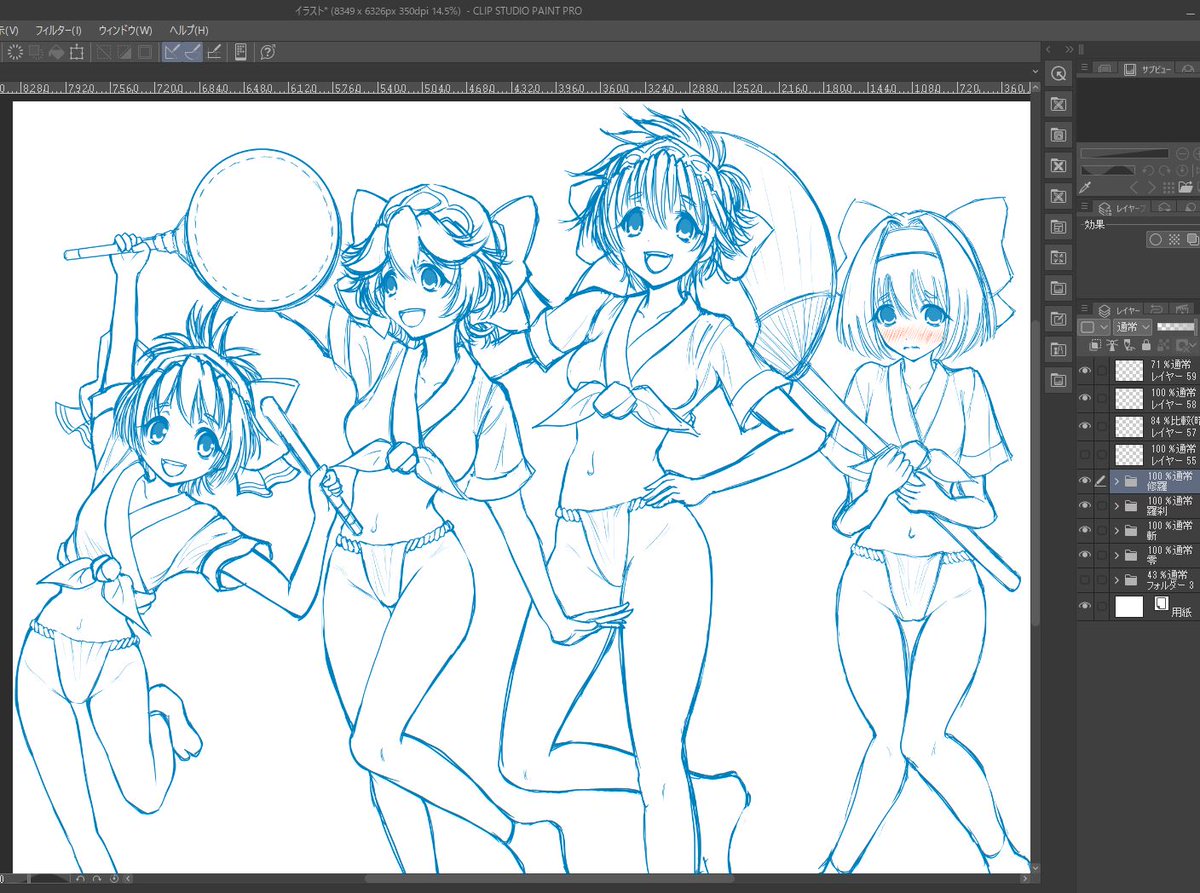Switch to the レイヤー tab in the layer palette
This screenshot has height=893, width=1200.
click(x=1119, y=310)
